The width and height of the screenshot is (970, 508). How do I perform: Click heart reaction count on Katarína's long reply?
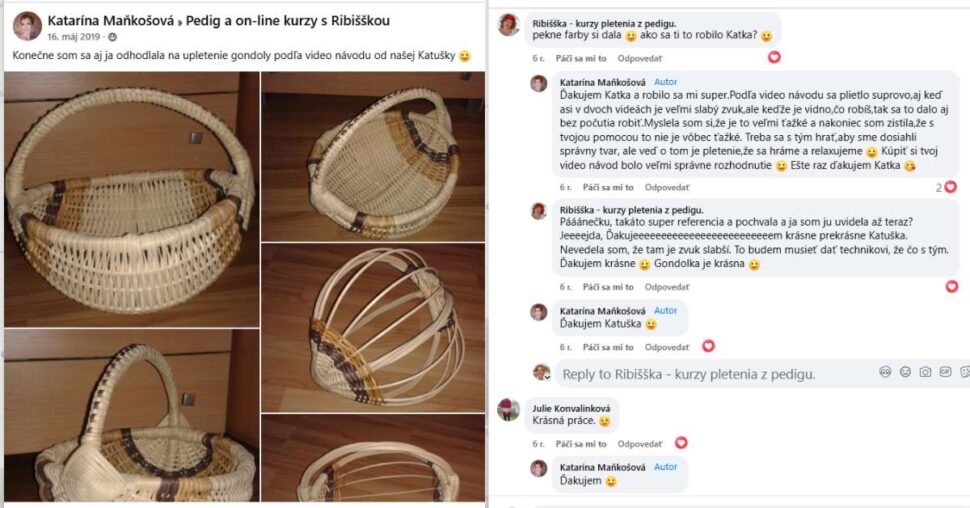coord(945,186)
